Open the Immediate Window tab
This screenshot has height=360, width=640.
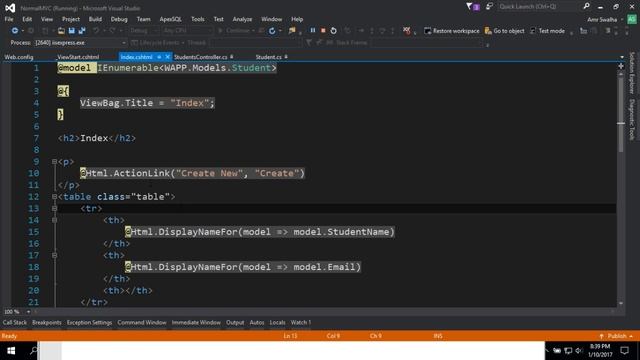(x=196, y=322)
